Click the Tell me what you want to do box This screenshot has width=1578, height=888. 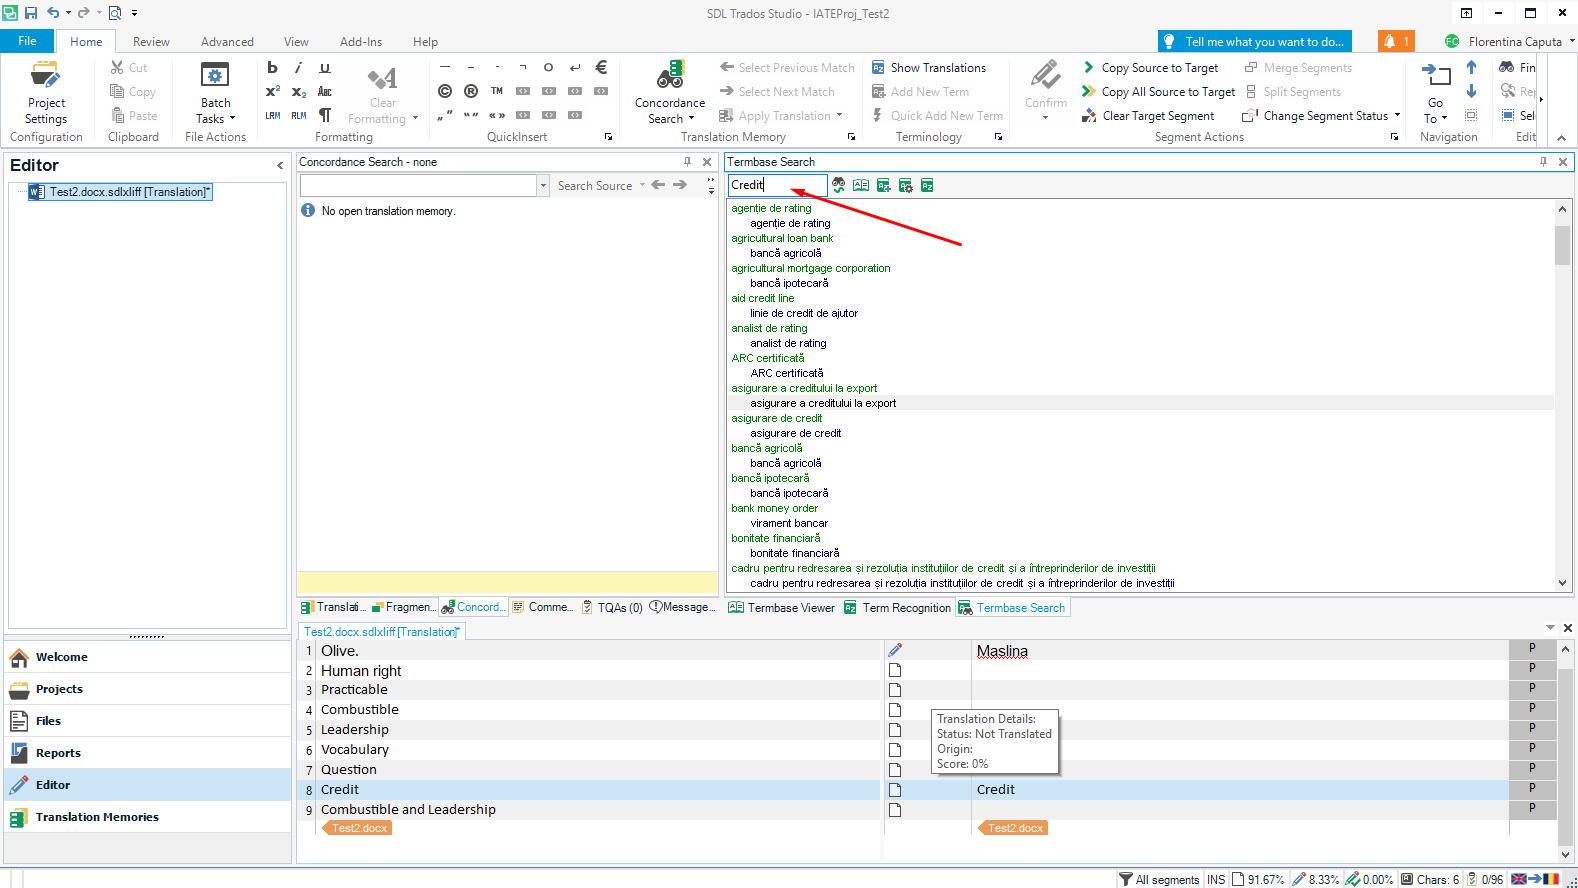click(1254, 41)
